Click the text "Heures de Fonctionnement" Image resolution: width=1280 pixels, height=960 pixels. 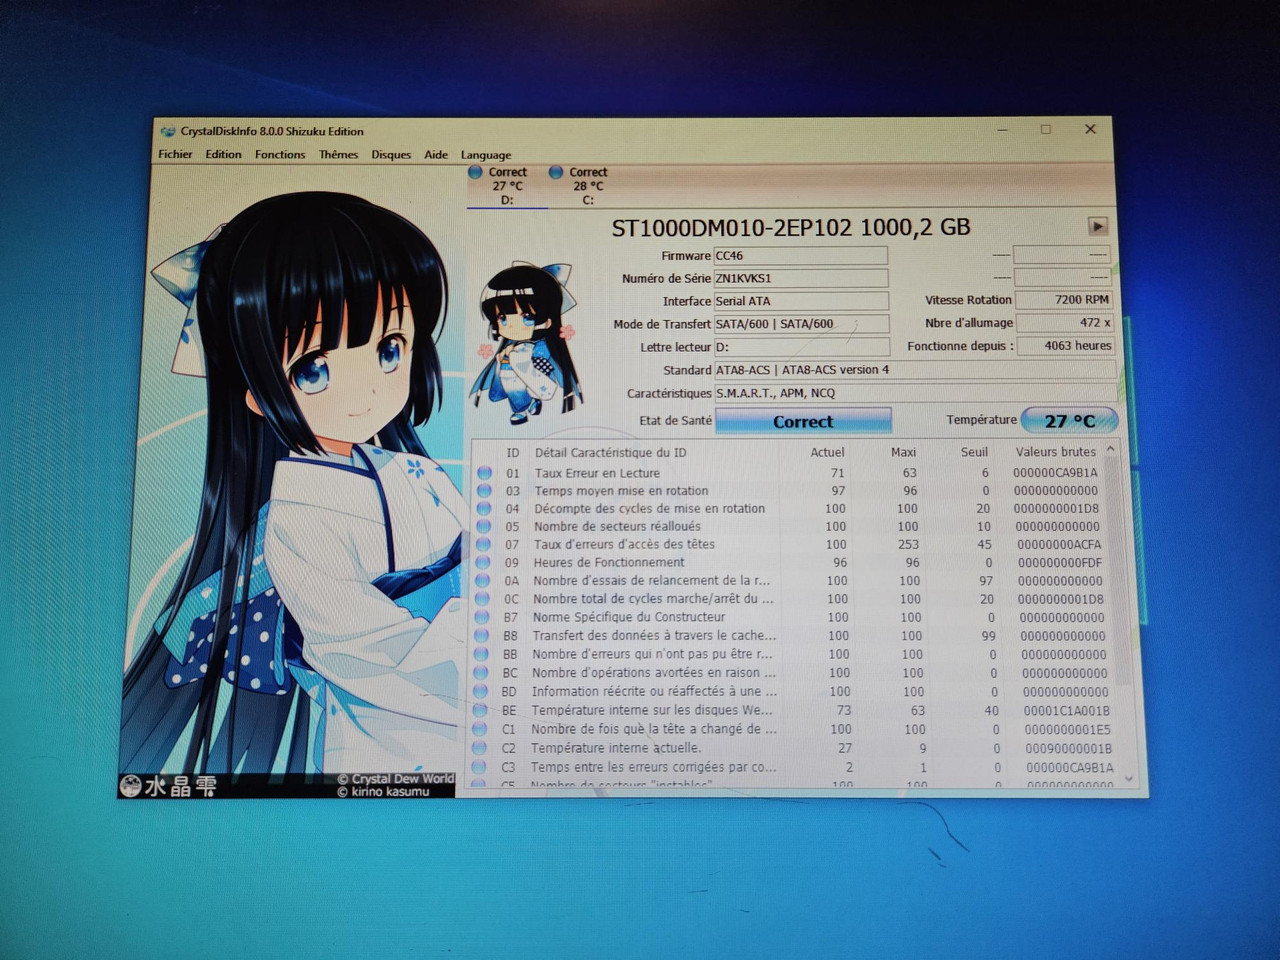(609, 563)
